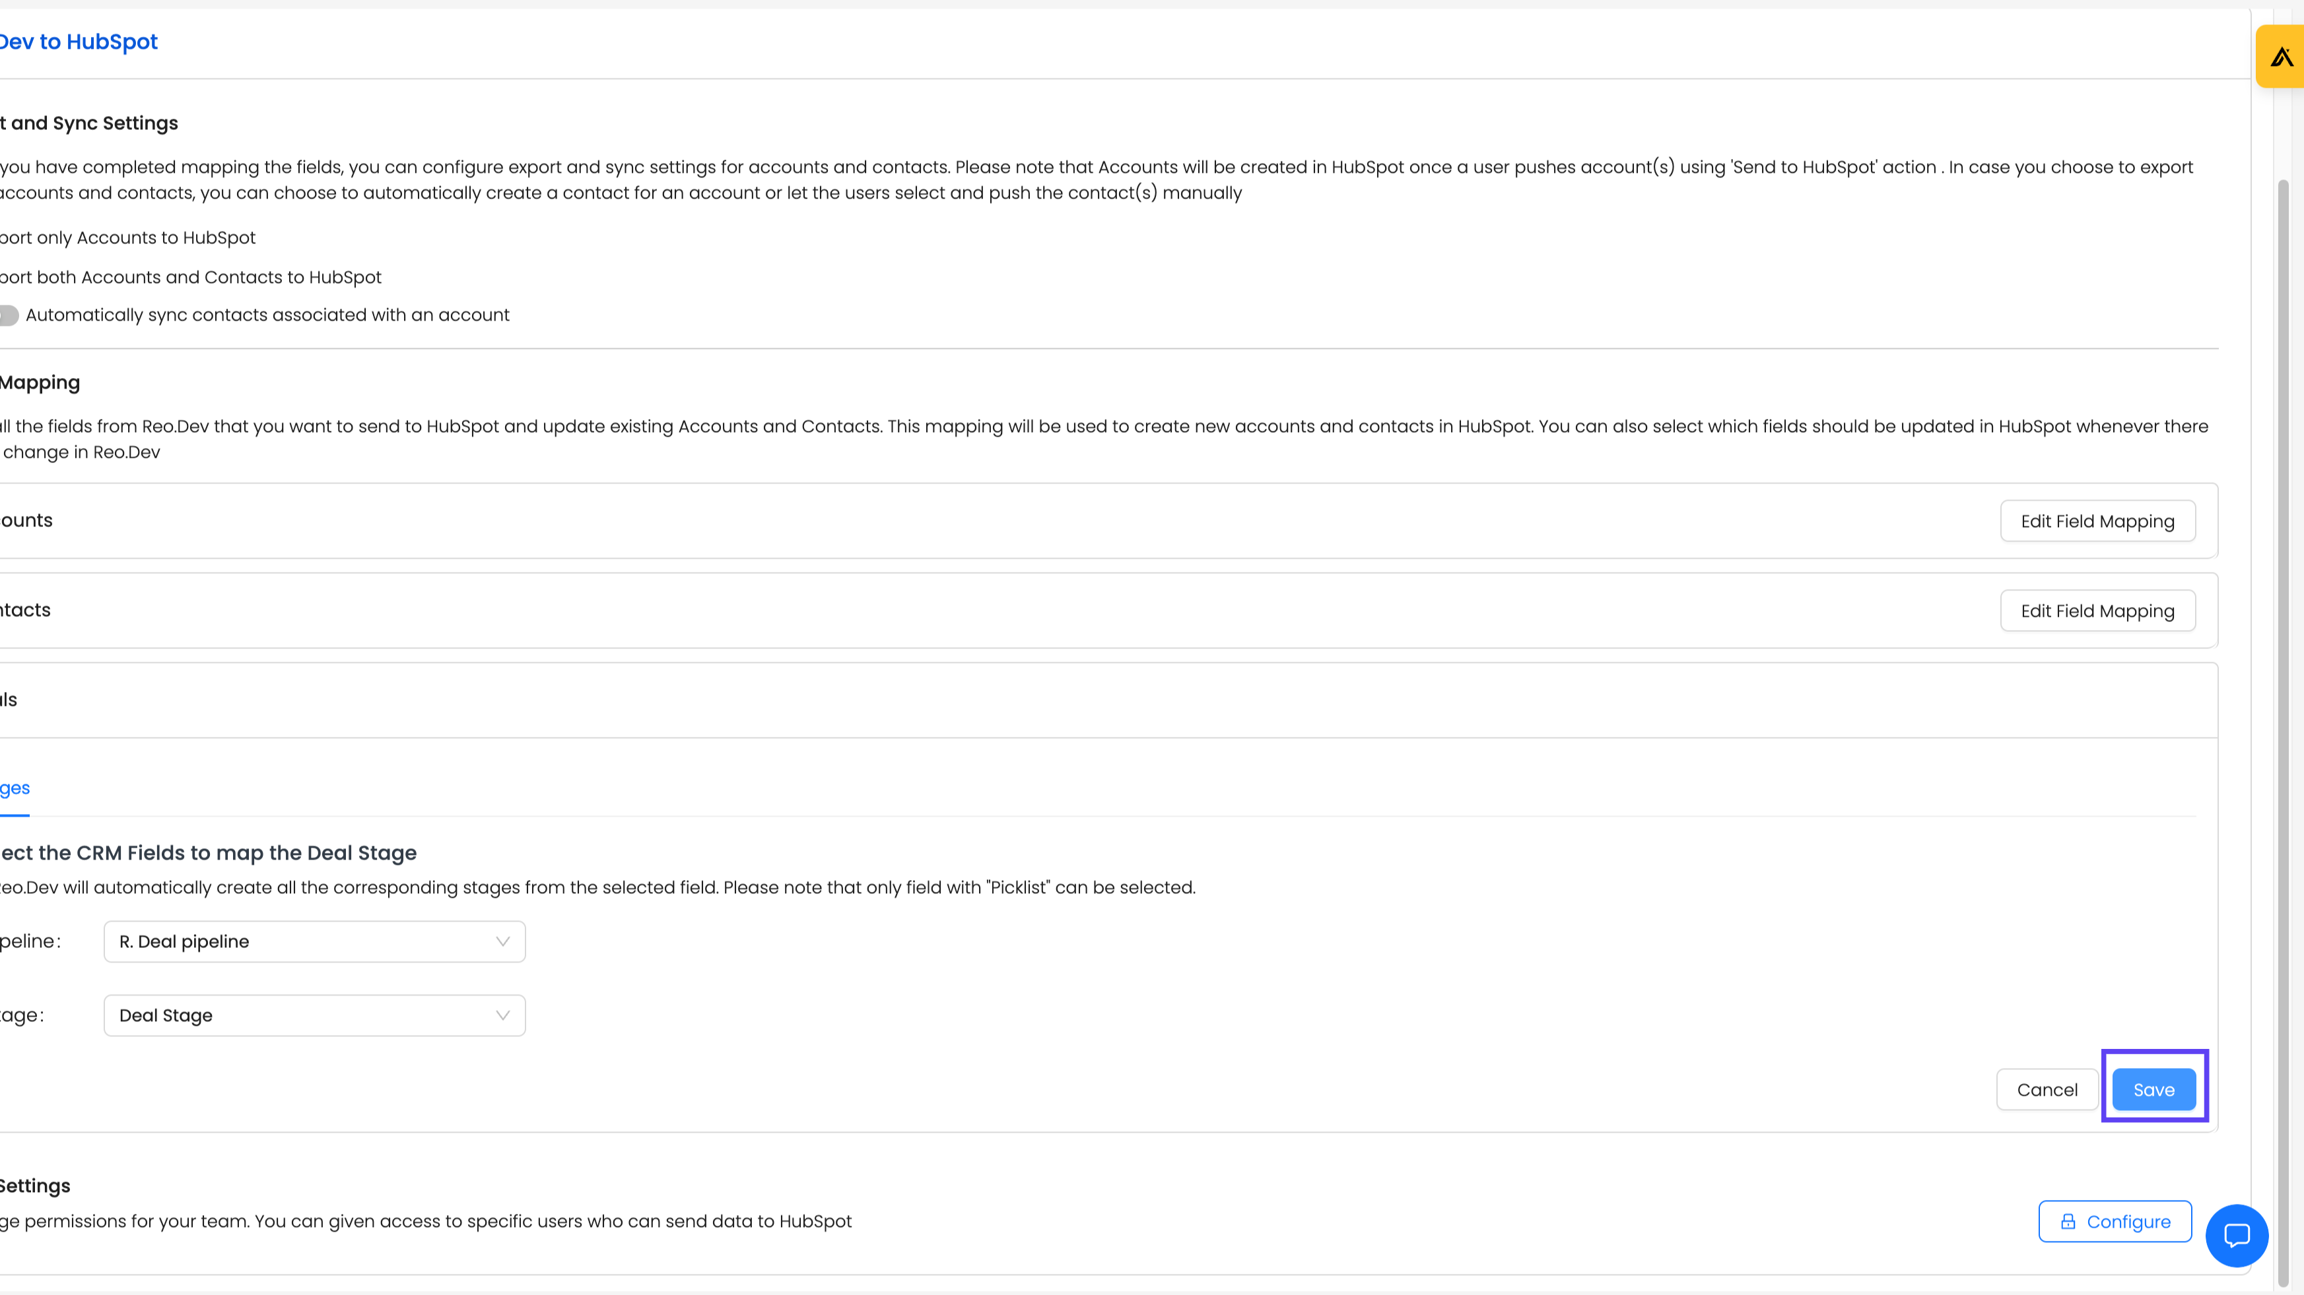Image resolution: width=2304 pixels, height=1295 pixels.
Task: Toggle automatically sync contacts switch
Action: pyautogui.click(x=9, y=315)
